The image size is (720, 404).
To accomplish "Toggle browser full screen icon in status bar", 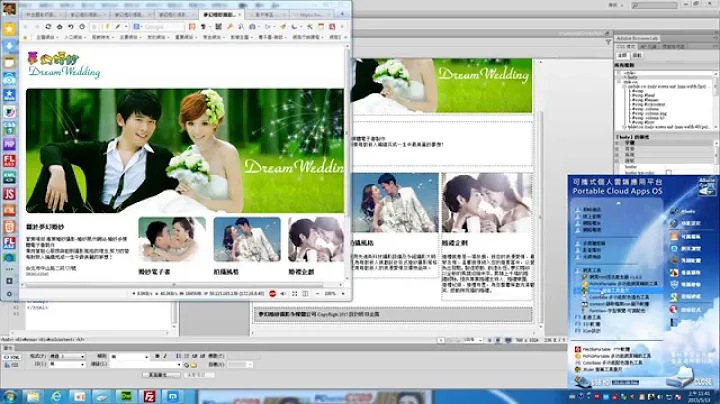I will click(x=295, y=293).
